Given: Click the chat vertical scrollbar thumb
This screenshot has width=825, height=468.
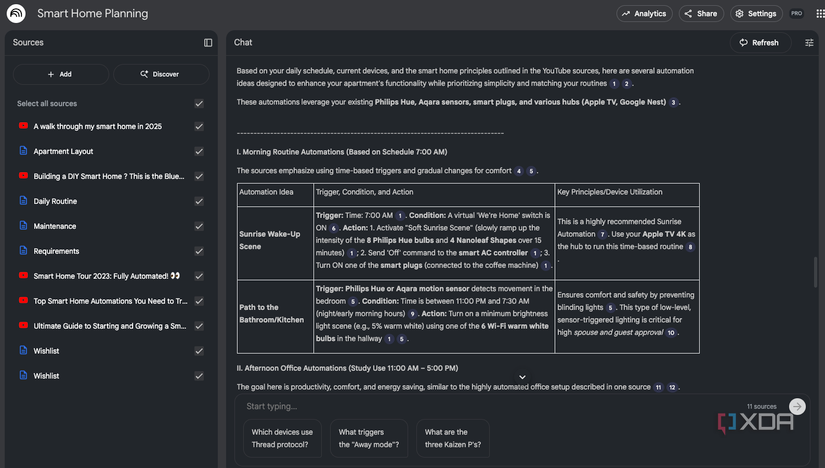Looking at the screenshot, I should click(x=815, y=272).
